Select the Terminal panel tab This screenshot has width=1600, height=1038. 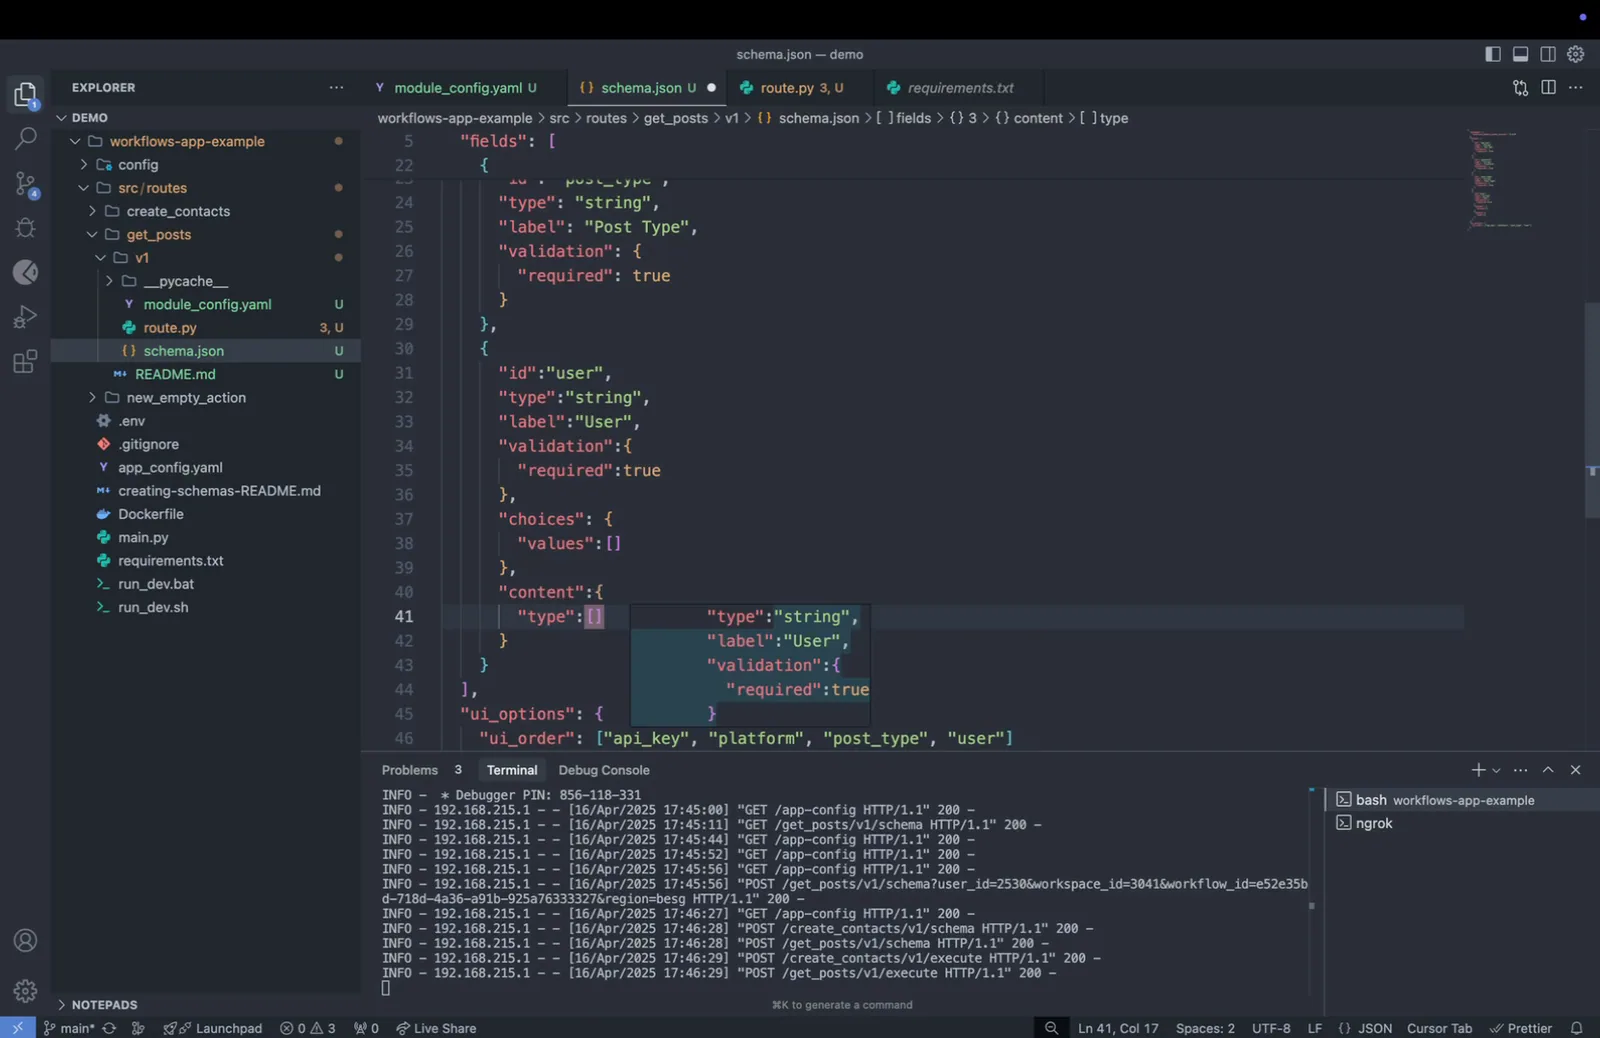(512, 770)
